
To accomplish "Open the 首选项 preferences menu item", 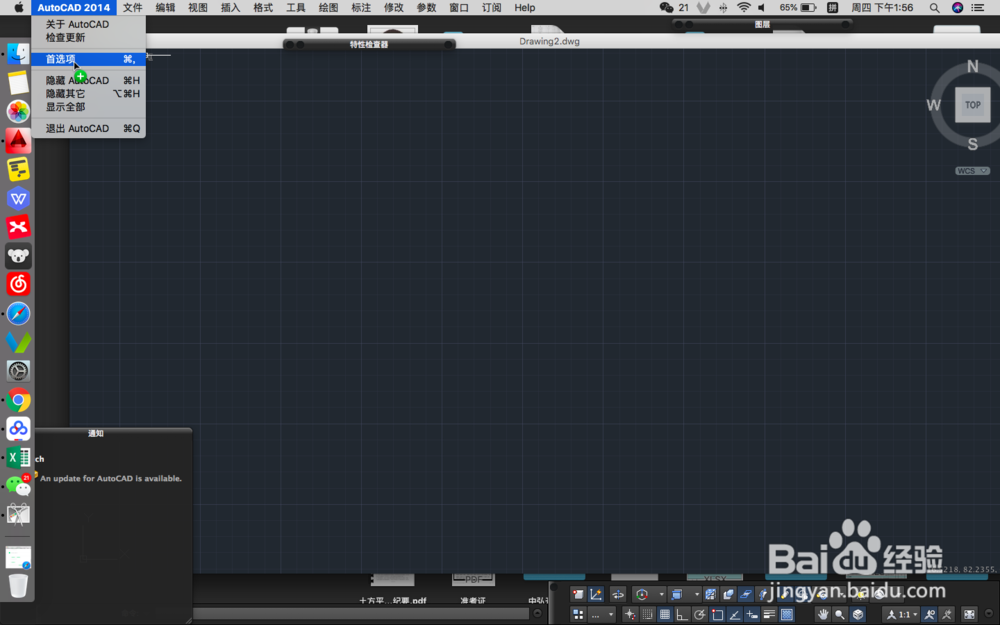I will [x=89, y=59].
